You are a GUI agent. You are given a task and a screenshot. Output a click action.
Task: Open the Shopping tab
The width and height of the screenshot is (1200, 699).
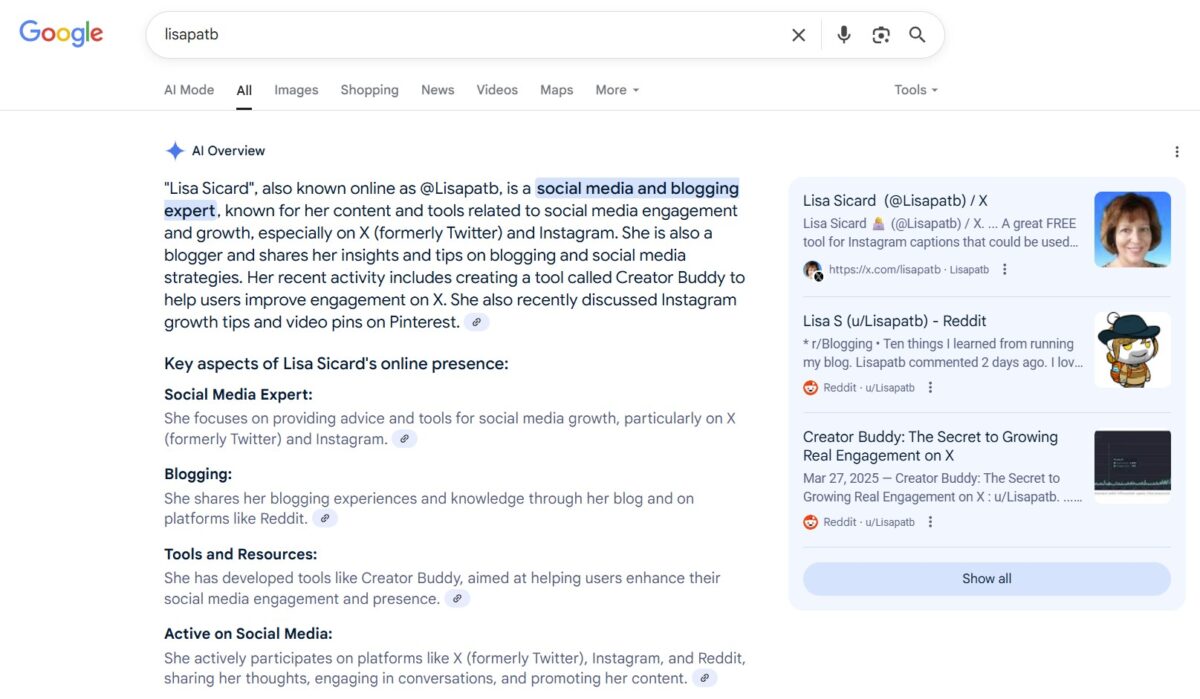point(369,90)
